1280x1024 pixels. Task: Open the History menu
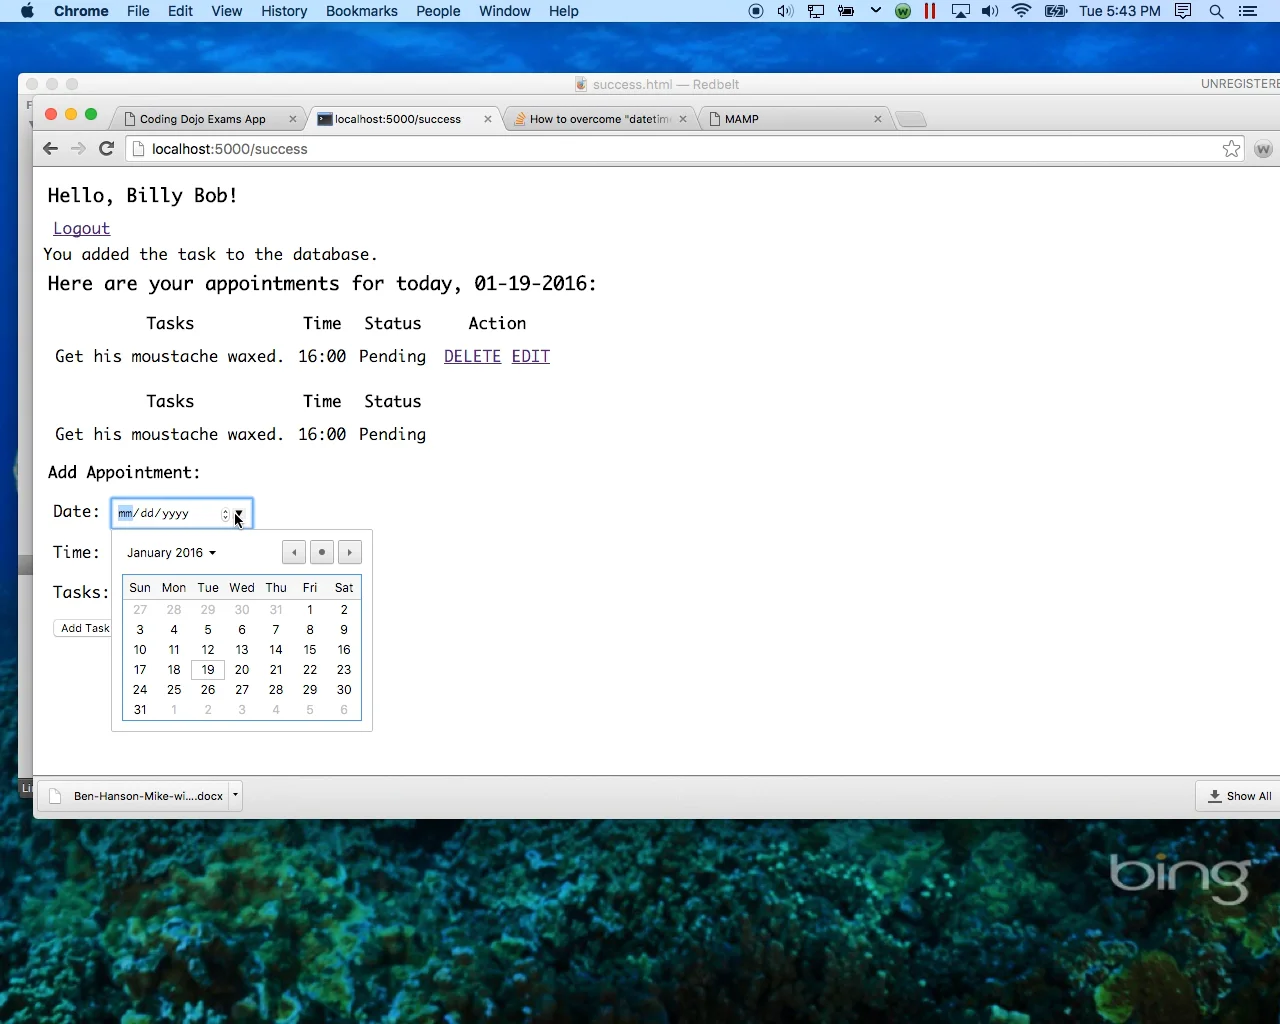tap(284, 11)
